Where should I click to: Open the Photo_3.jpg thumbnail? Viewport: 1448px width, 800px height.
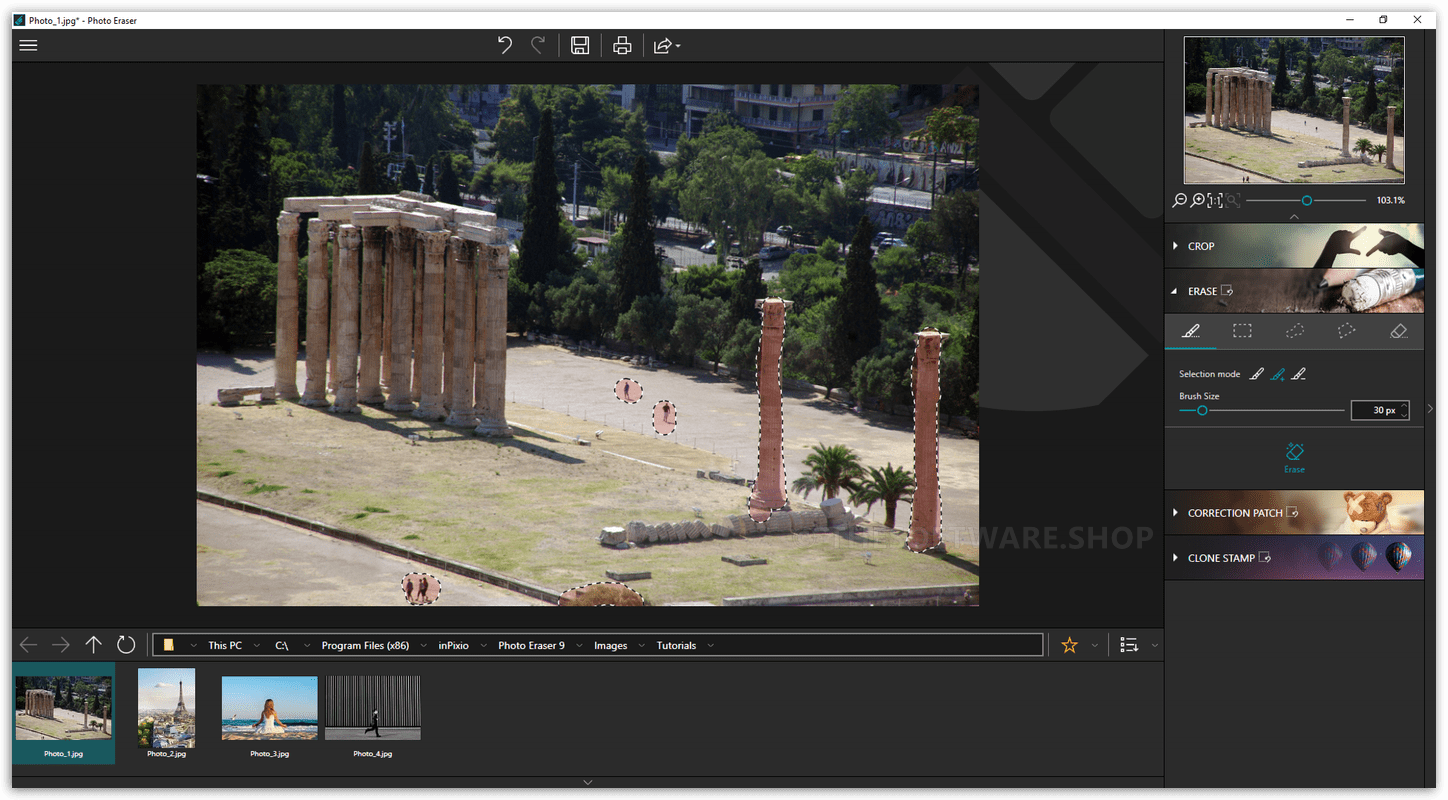click(x=269, y=708)
